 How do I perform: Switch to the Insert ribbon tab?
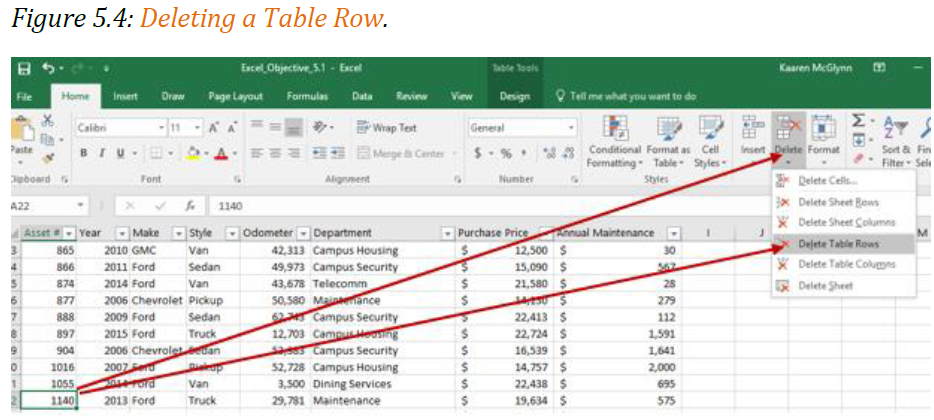(125, 96)
